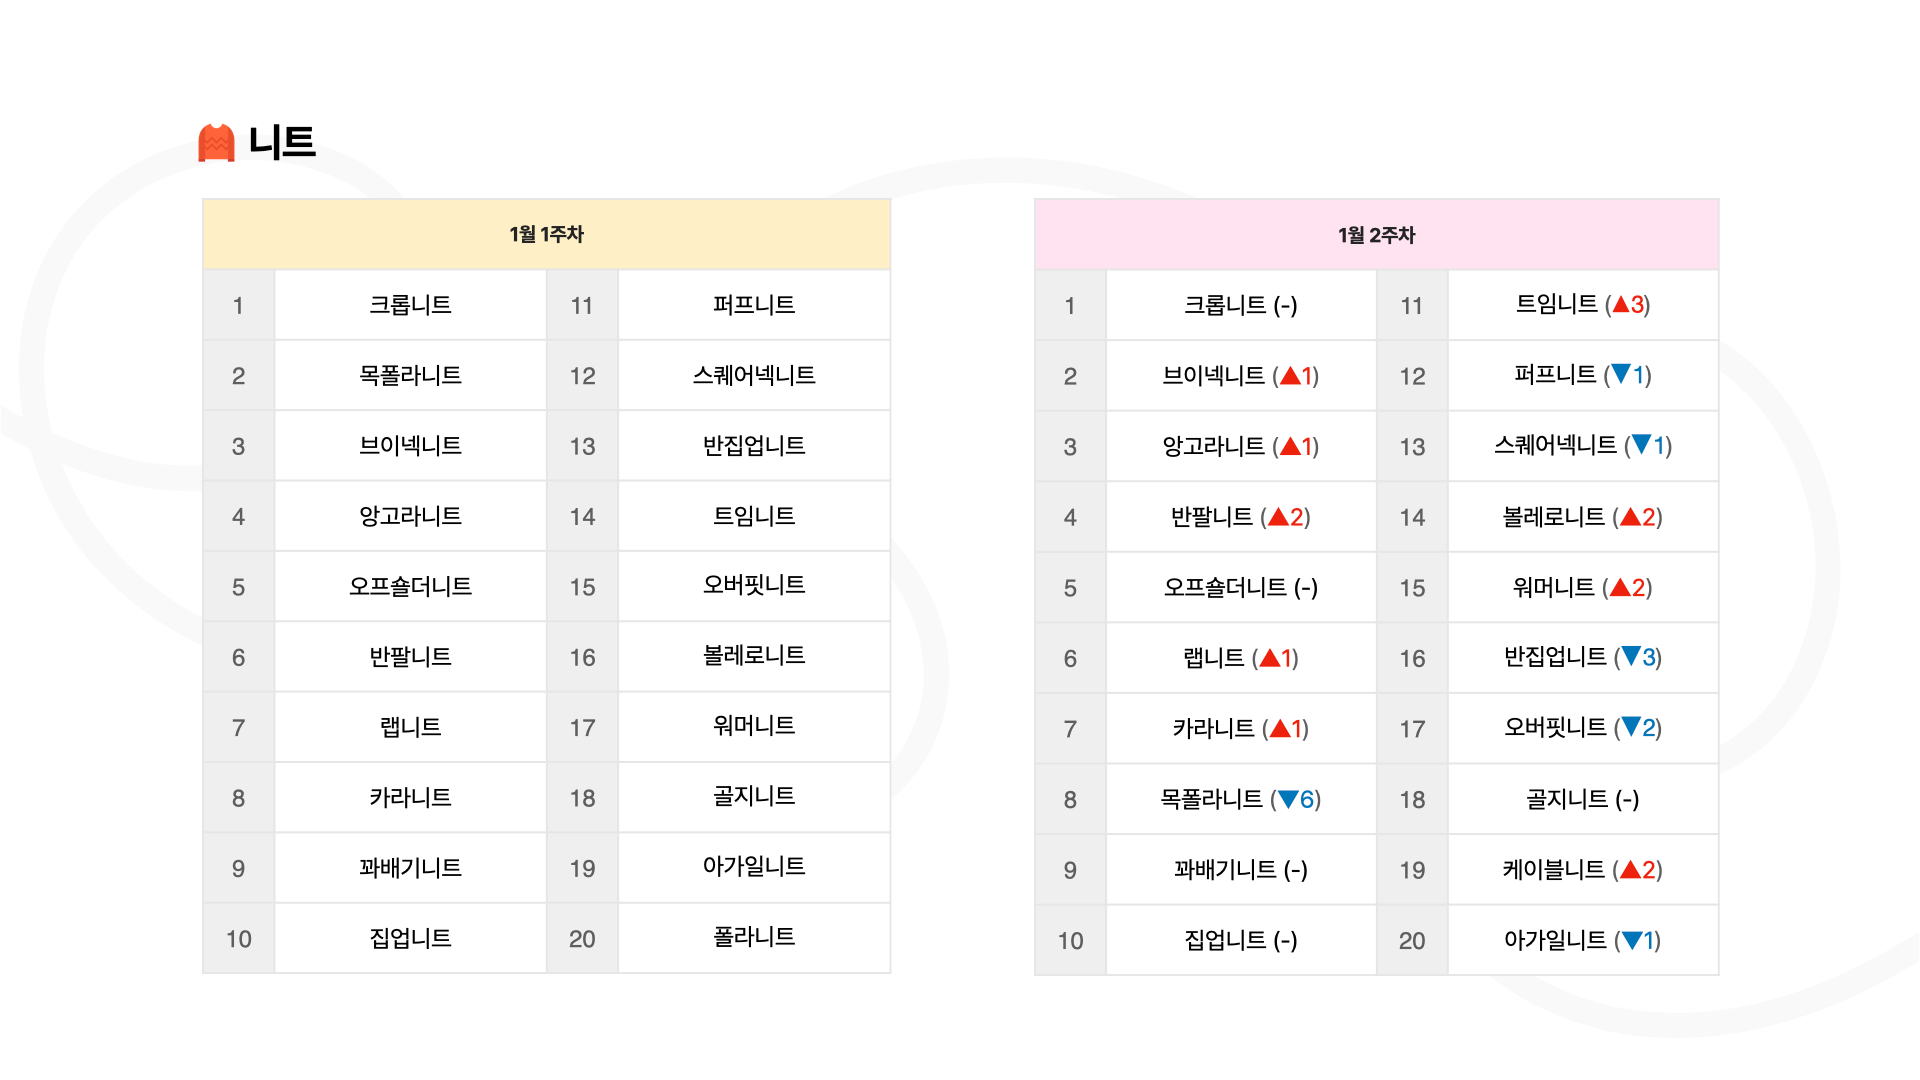Select the 1월 2주차 table header
The width and height of the screenshot is (1920, 1080).
tap(1376, 235)
